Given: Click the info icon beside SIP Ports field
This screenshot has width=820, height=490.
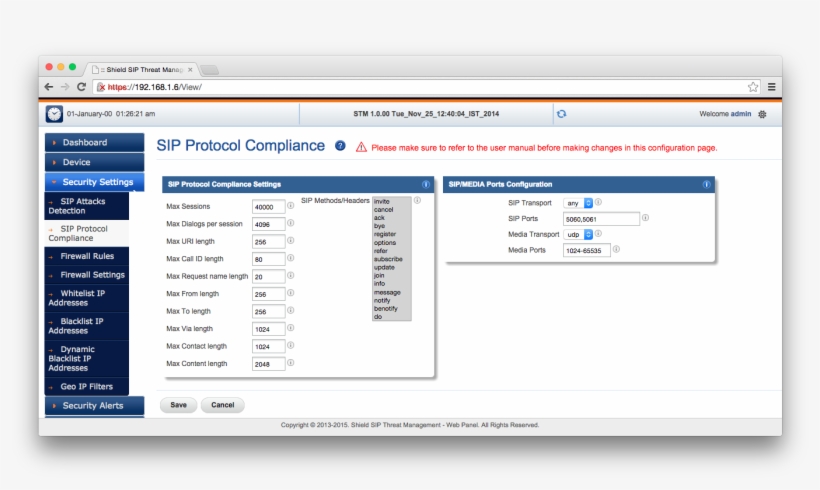Looking at the screenshot, I should 645,218.
